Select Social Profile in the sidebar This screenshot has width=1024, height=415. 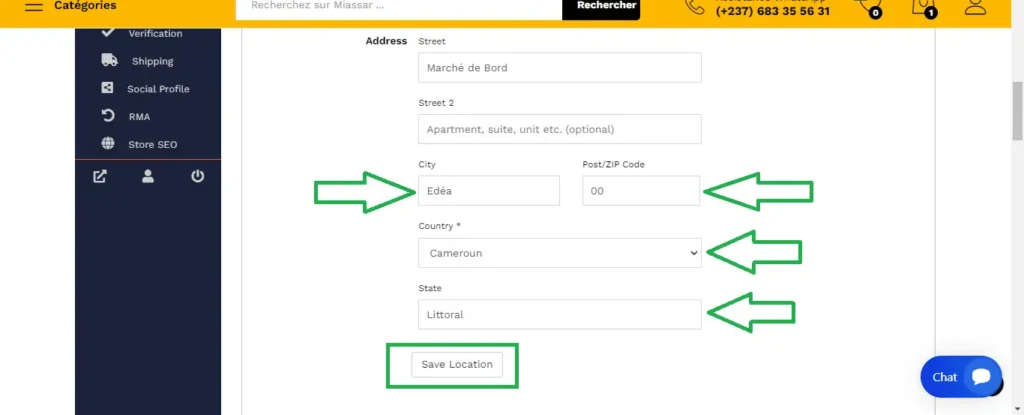tap(157, 89)
